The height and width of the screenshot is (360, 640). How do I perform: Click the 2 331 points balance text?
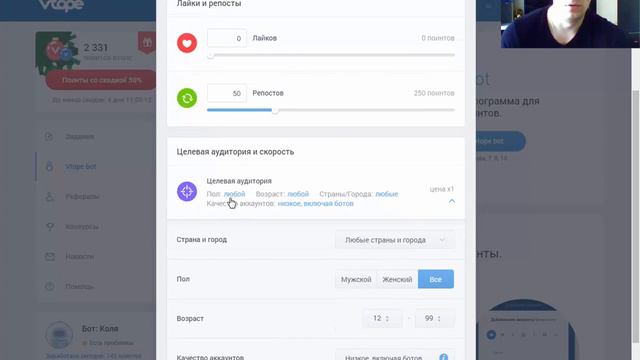coord(96,48)
